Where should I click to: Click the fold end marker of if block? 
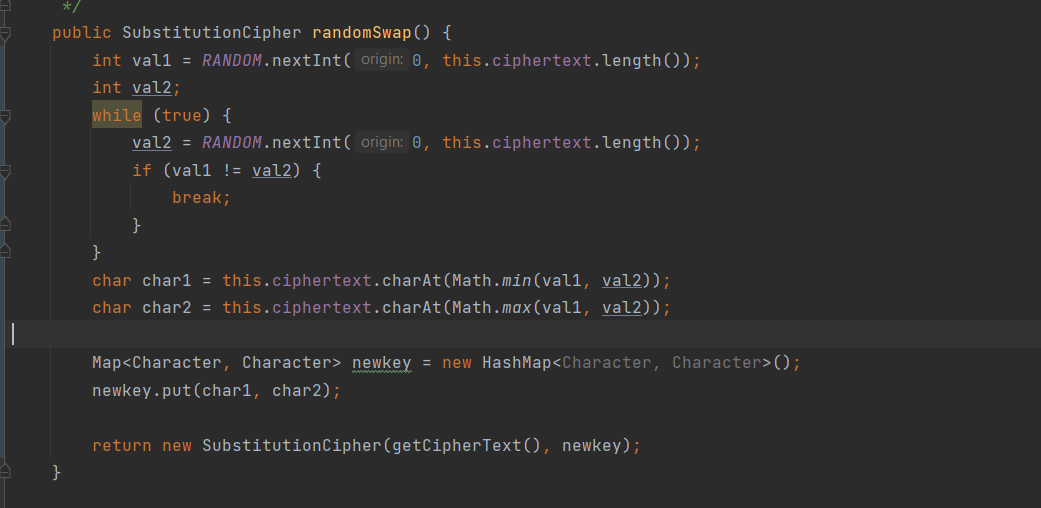(6, 225)
